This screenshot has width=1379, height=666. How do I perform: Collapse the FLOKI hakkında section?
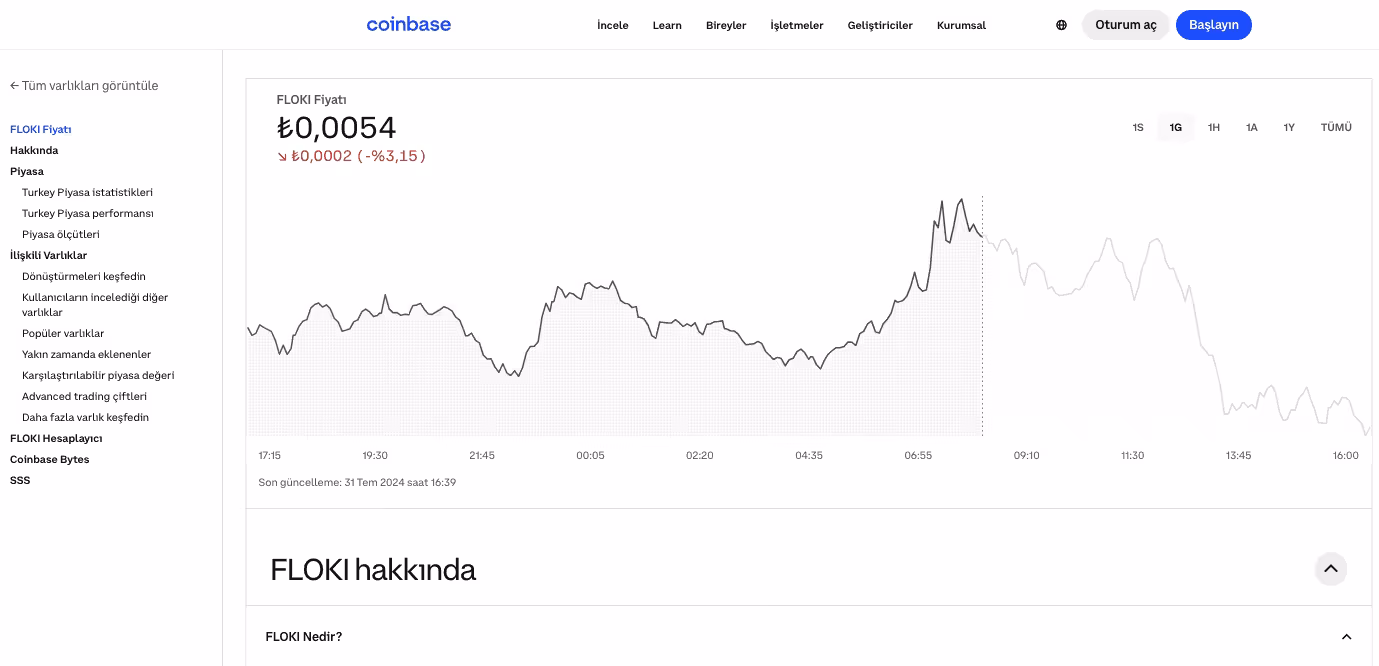click(x=1330, y=569)
